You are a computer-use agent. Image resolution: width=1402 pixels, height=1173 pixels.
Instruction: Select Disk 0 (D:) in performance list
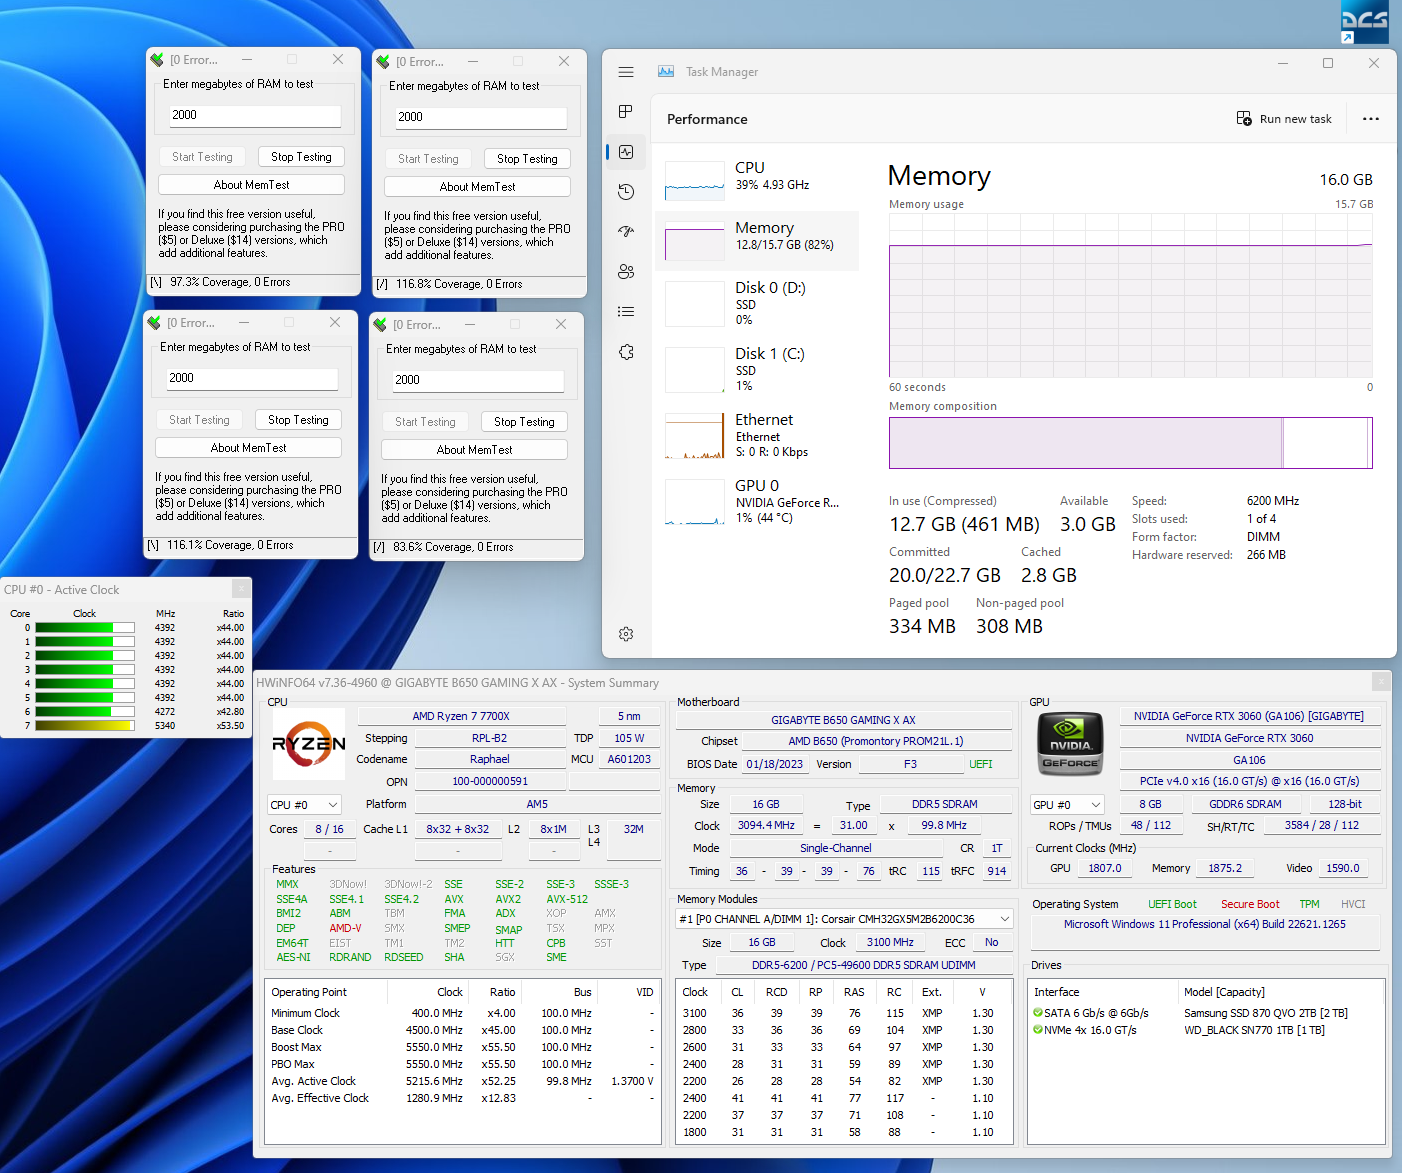pos(757,303)
